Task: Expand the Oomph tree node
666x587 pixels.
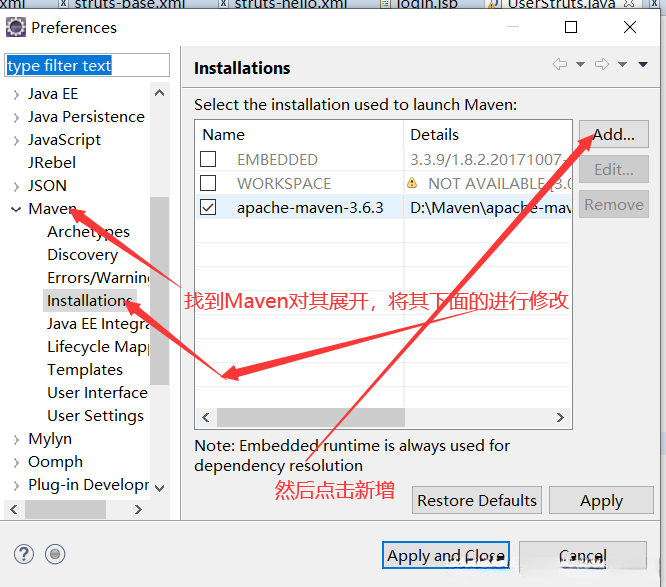Action: click(x=16, y=462)
